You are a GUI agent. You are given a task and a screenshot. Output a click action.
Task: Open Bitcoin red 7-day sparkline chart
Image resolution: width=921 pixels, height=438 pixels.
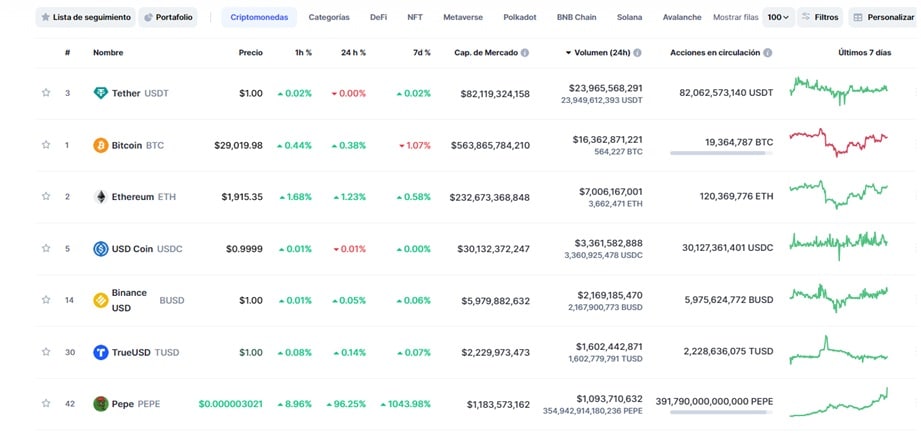839,142
